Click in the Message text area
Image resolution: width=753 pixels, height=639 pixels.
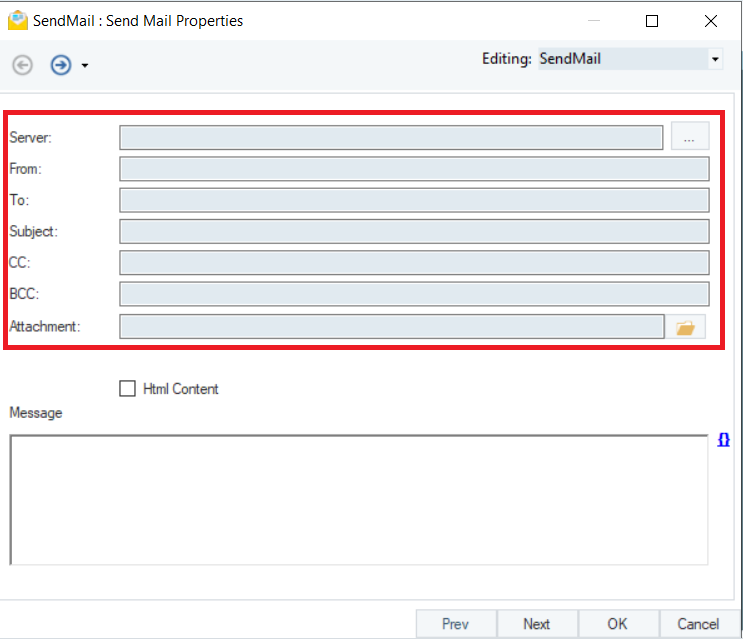tap(358, 499)
